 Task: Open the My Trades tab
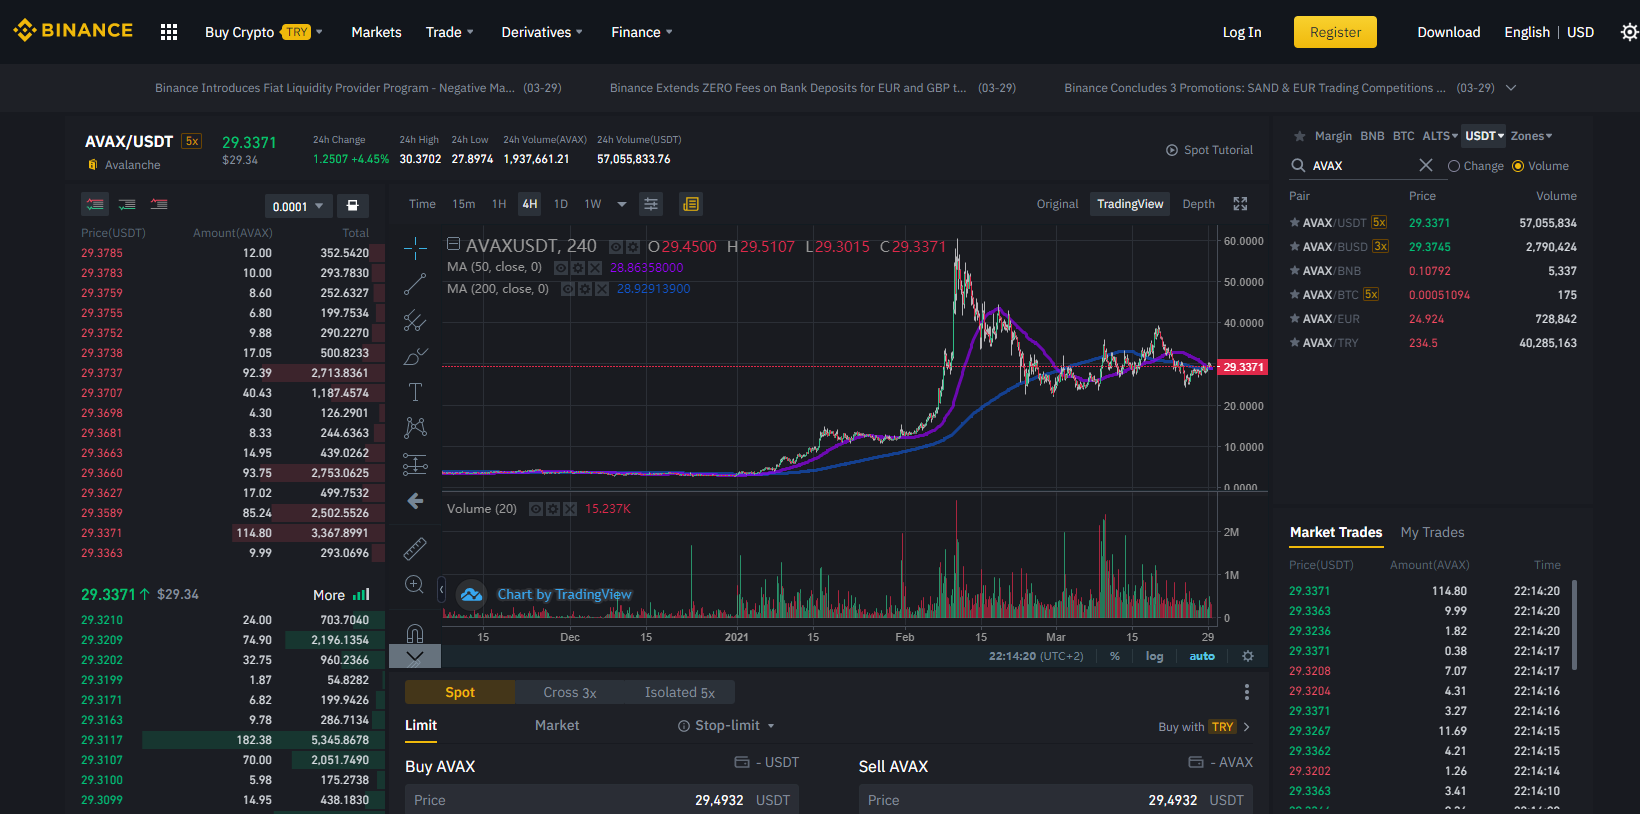(1432, 532)
